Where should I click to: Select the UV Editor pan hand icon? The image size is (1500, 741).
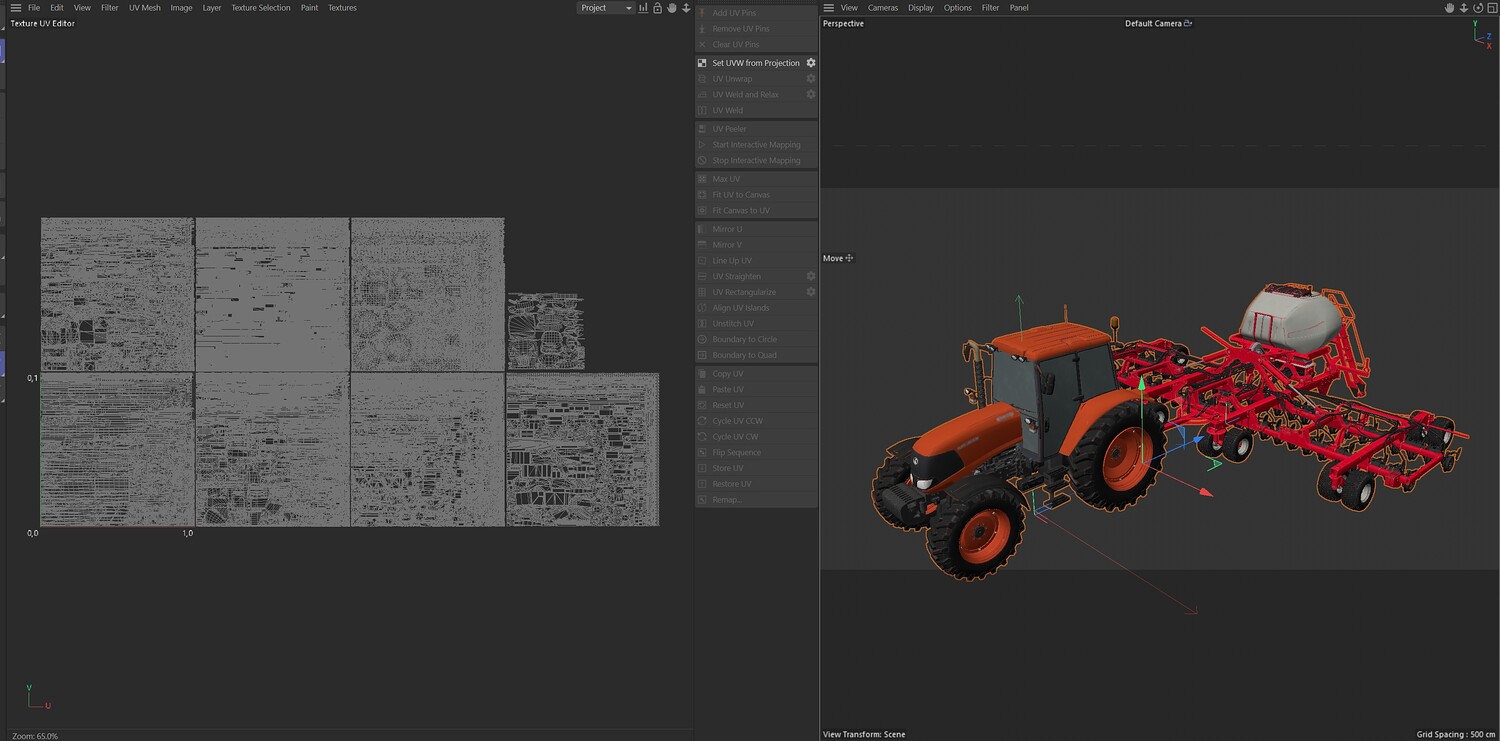(672, 8)
